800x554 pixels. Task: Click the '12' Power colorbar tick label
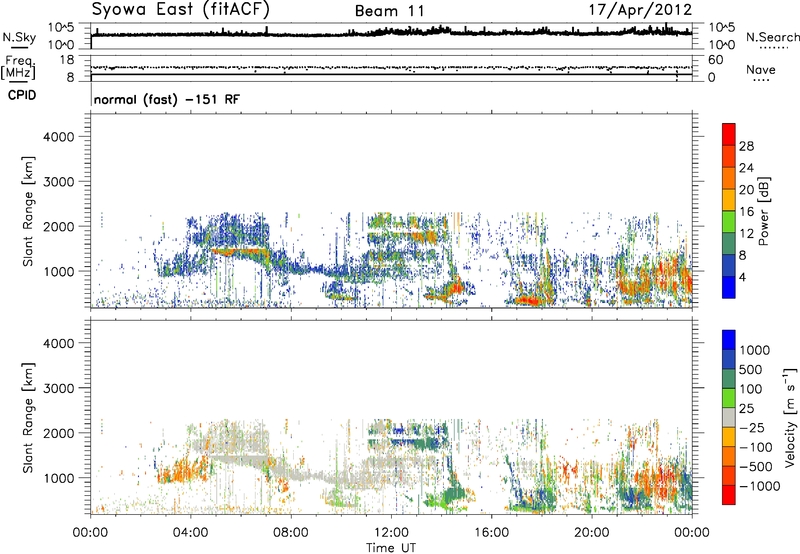pos(746,234)
